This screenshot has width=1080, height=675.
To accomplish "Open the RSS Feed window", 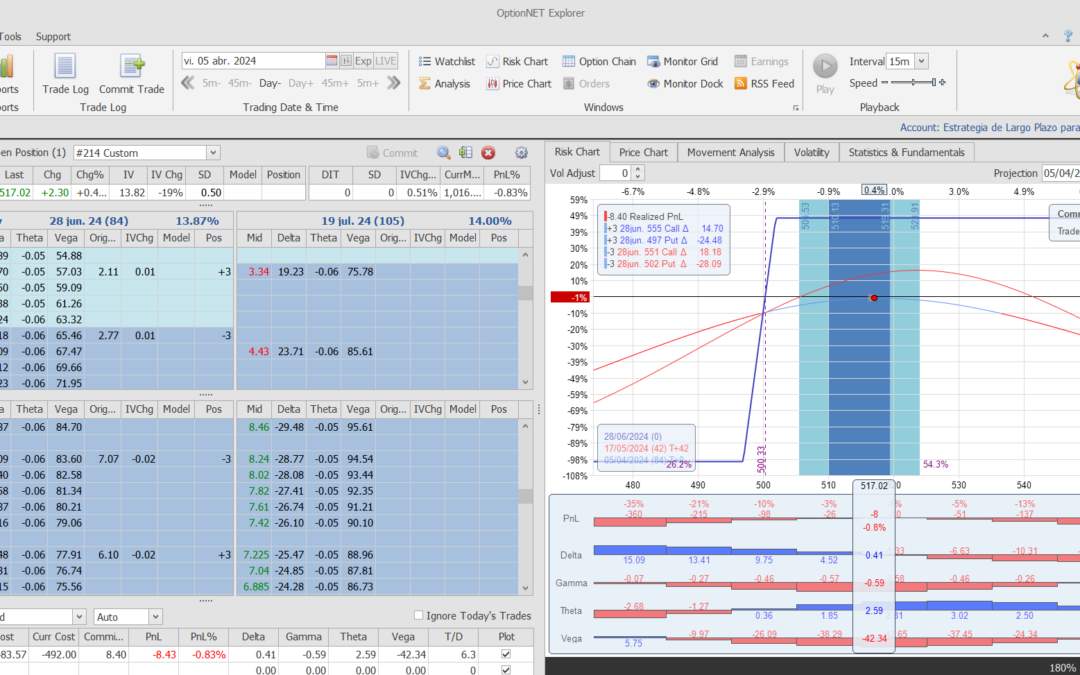I will [x=764, y=84].
